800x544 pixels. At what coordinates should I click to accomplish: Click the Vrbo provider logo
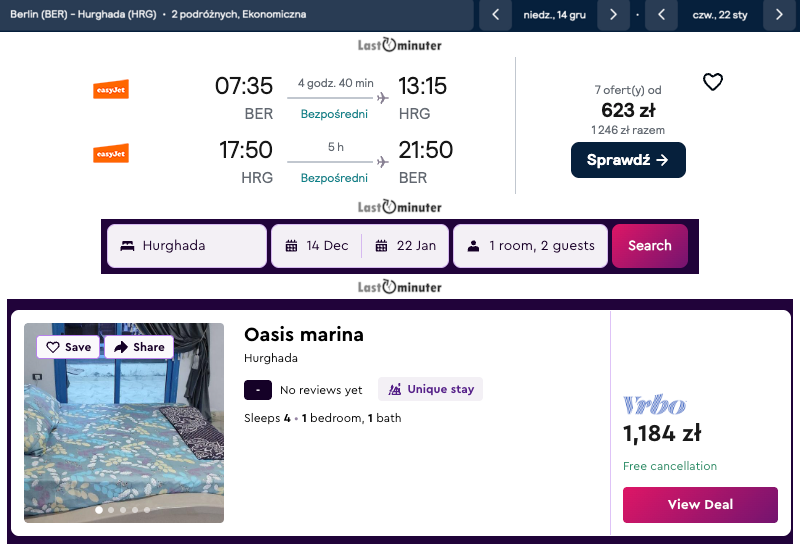(654, 405)
